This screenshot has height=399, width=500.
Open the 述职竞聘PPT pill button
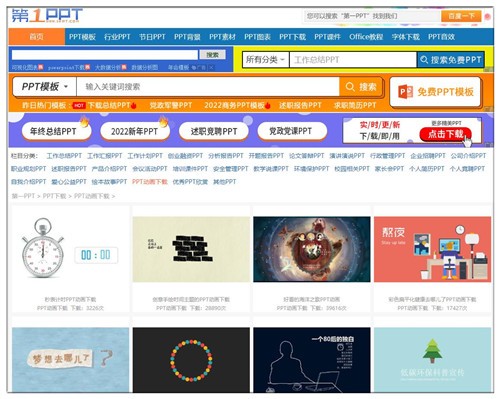click(x=213, y=131)
